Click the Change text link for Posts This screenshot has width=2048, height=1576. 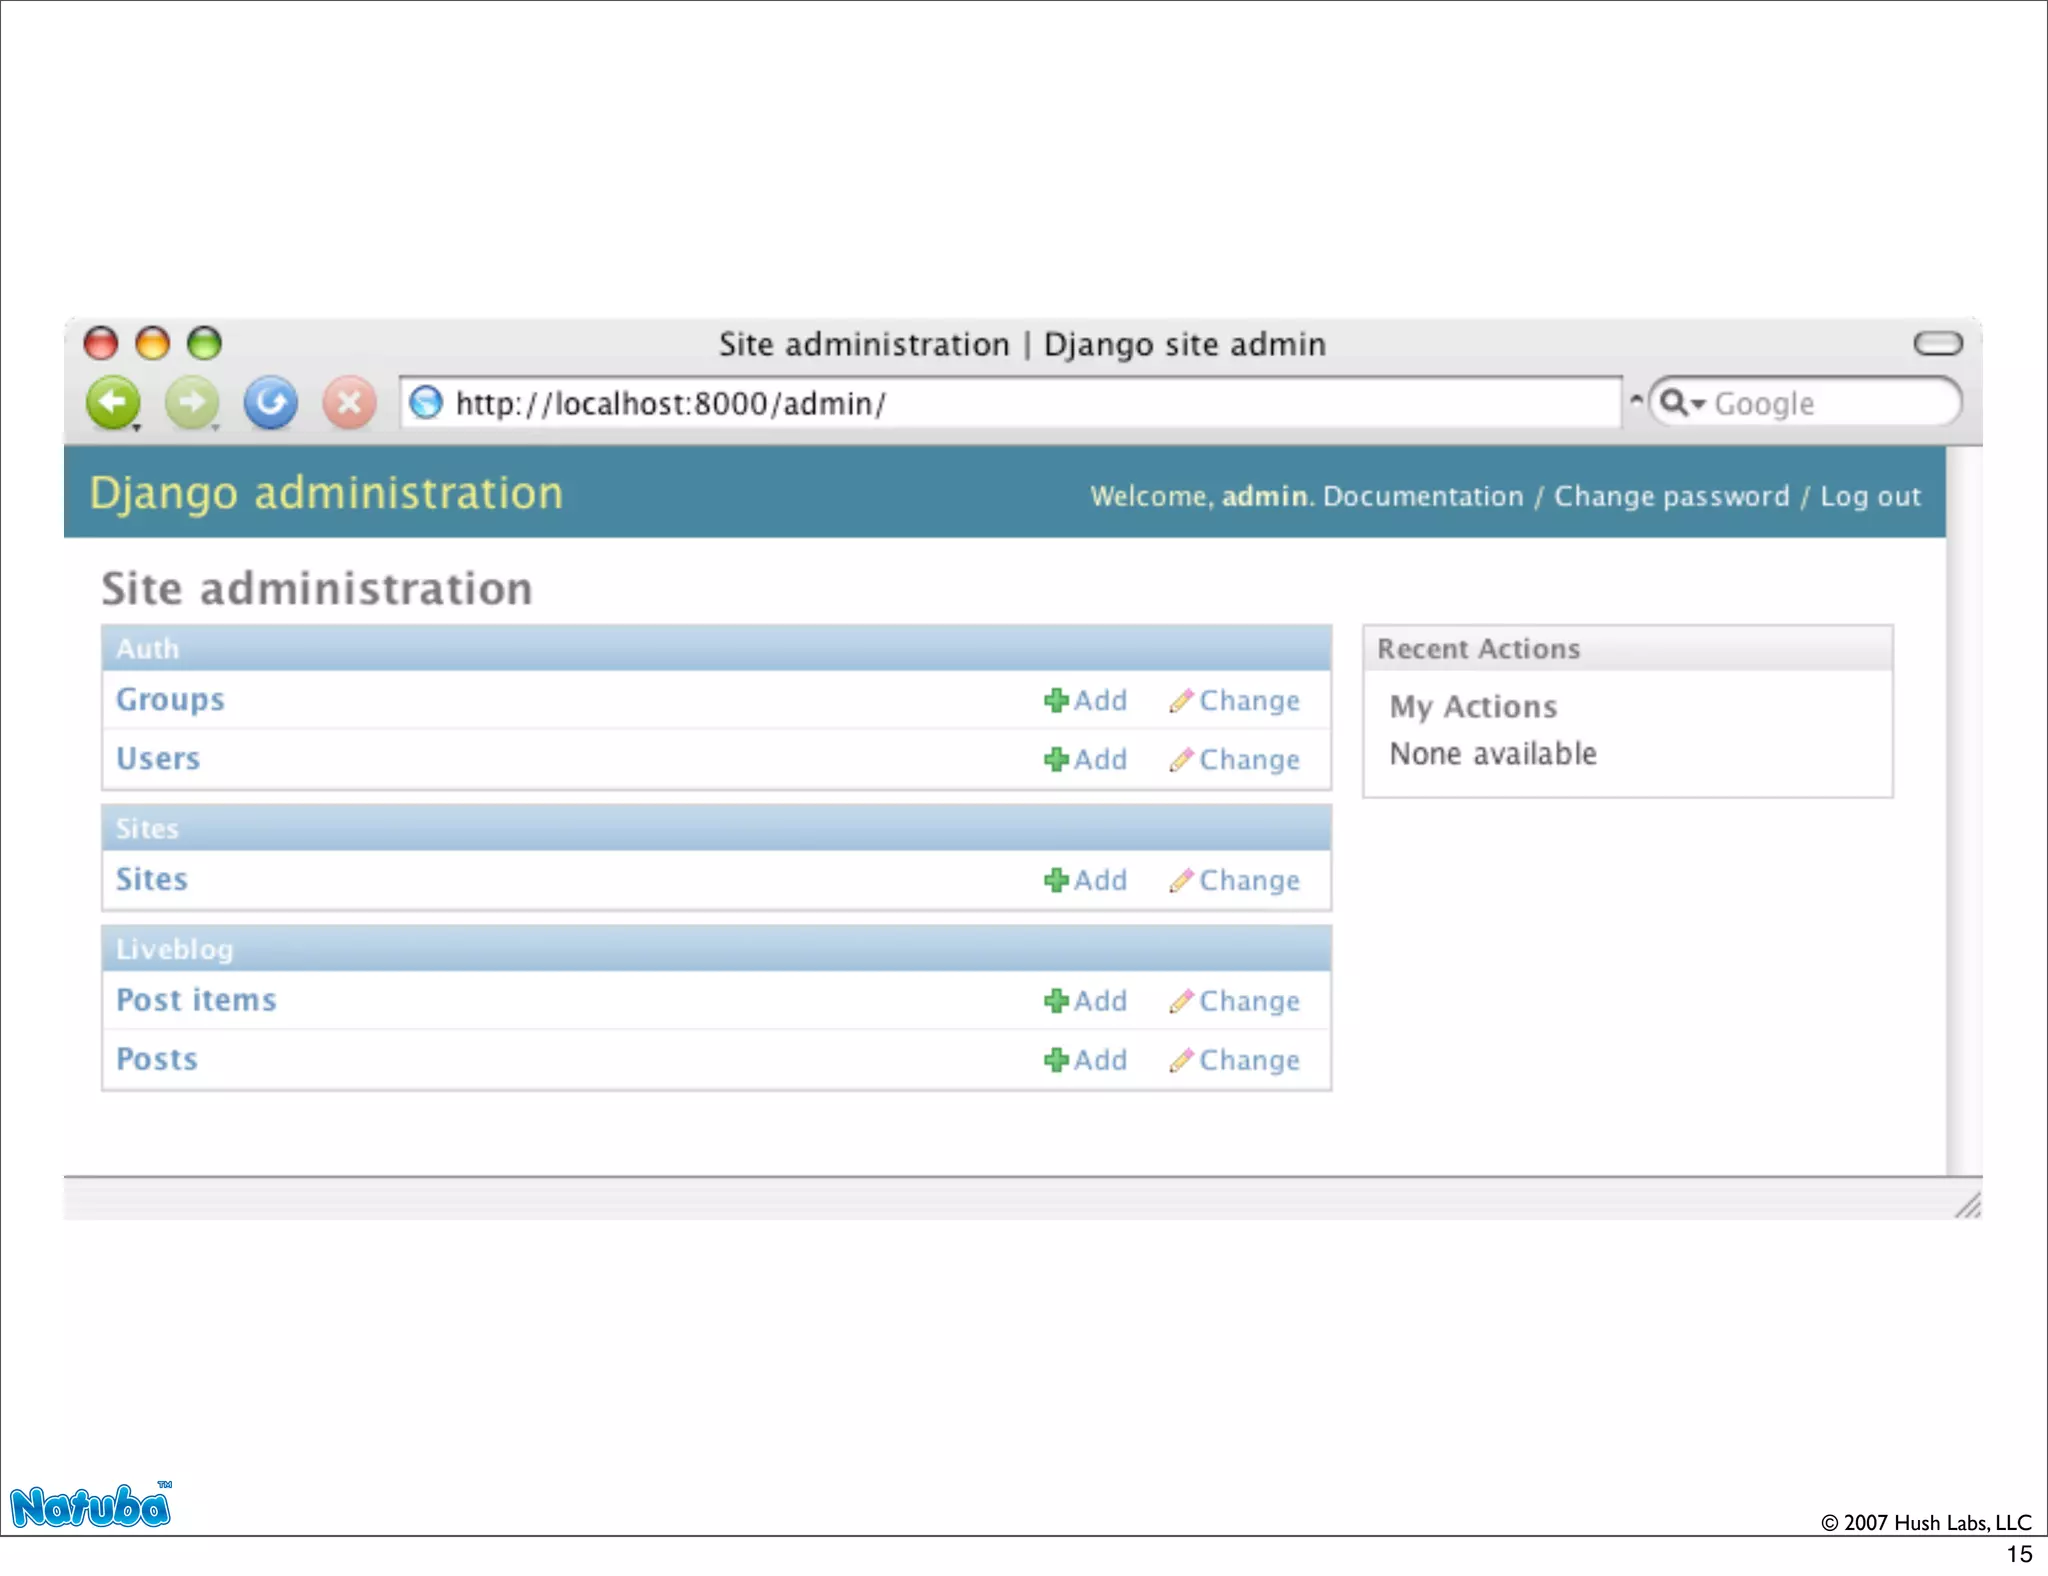[1249, 1061]
